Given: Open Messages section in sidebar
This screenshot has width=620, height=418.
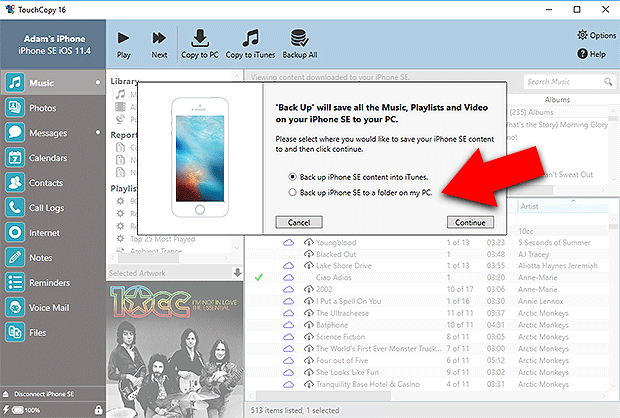Looking at the screenshot, I should click(53, 133).
